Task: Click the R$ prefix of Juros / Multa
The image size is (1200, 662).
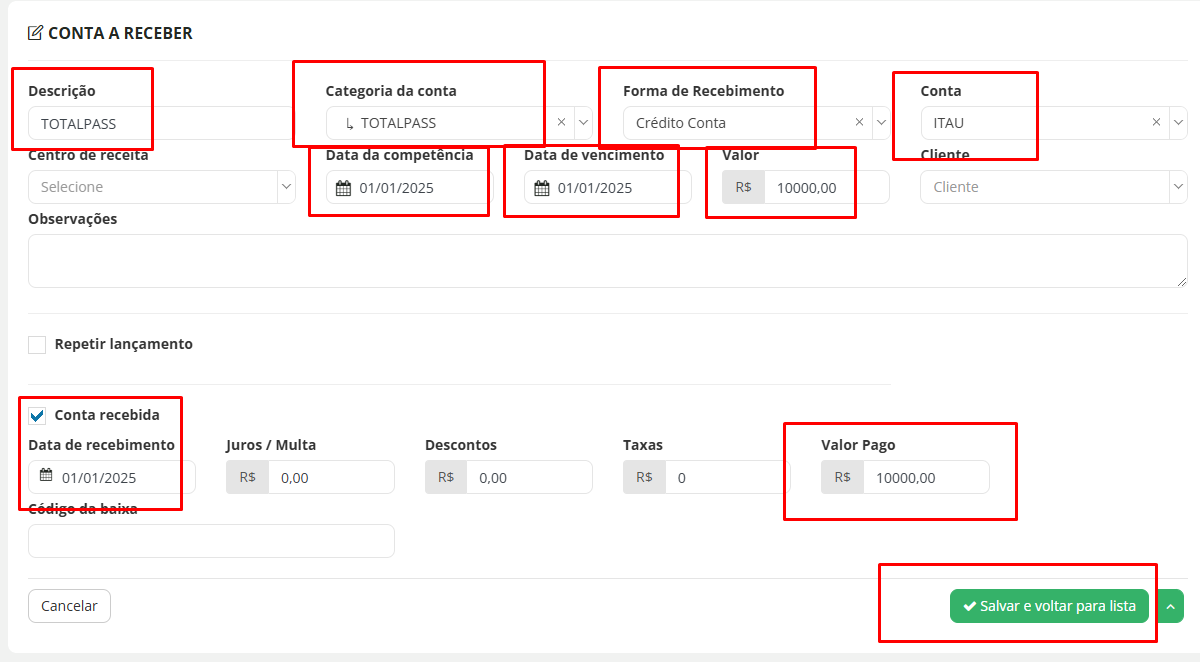Action: (x=247, y=477)
